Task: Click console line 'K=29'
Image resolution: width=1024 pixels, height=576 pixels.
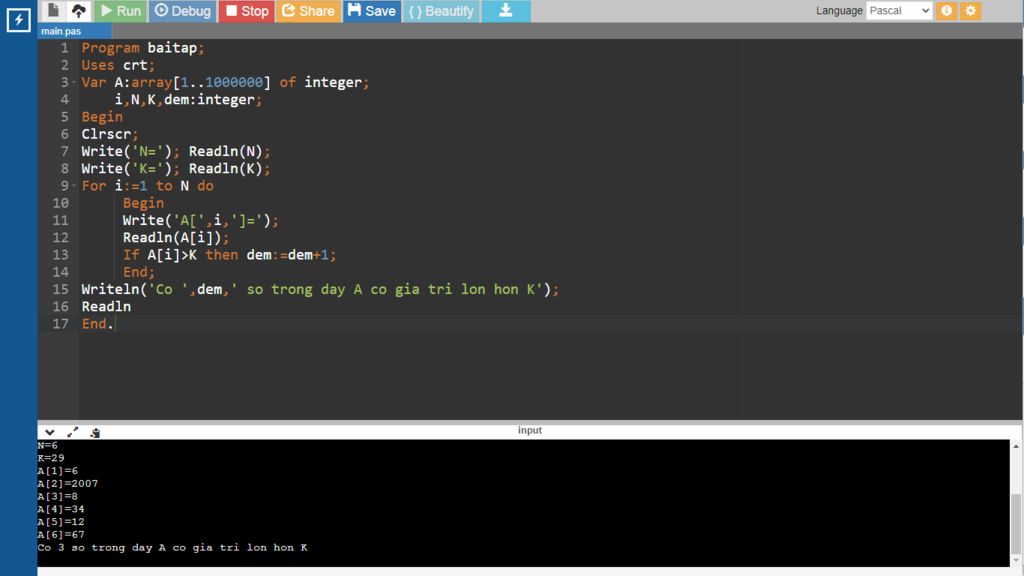Action: tap(51, 458)
